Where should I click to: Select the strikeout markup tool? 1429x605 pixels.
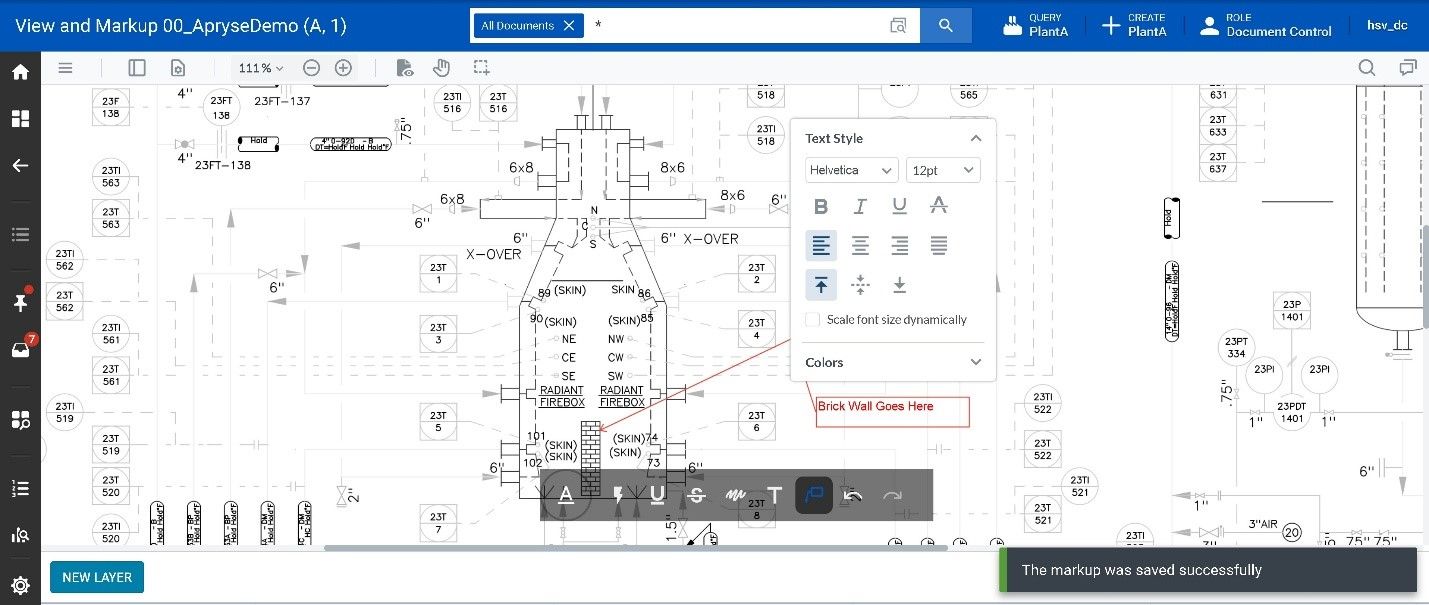point(697,495)
